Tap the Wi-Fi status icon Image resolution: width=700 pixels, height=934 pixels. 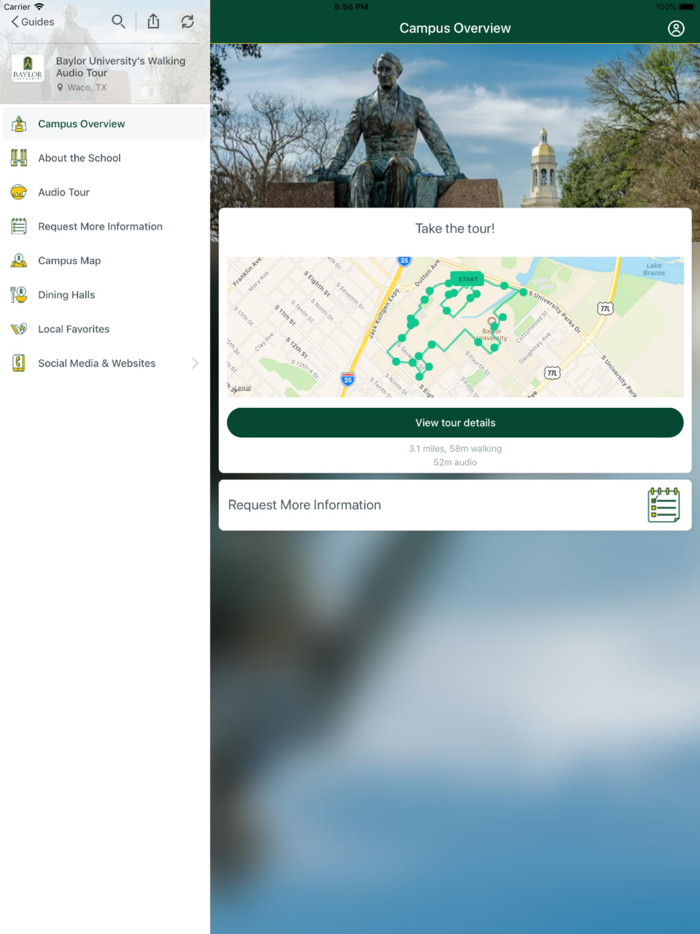click(39, 7)
